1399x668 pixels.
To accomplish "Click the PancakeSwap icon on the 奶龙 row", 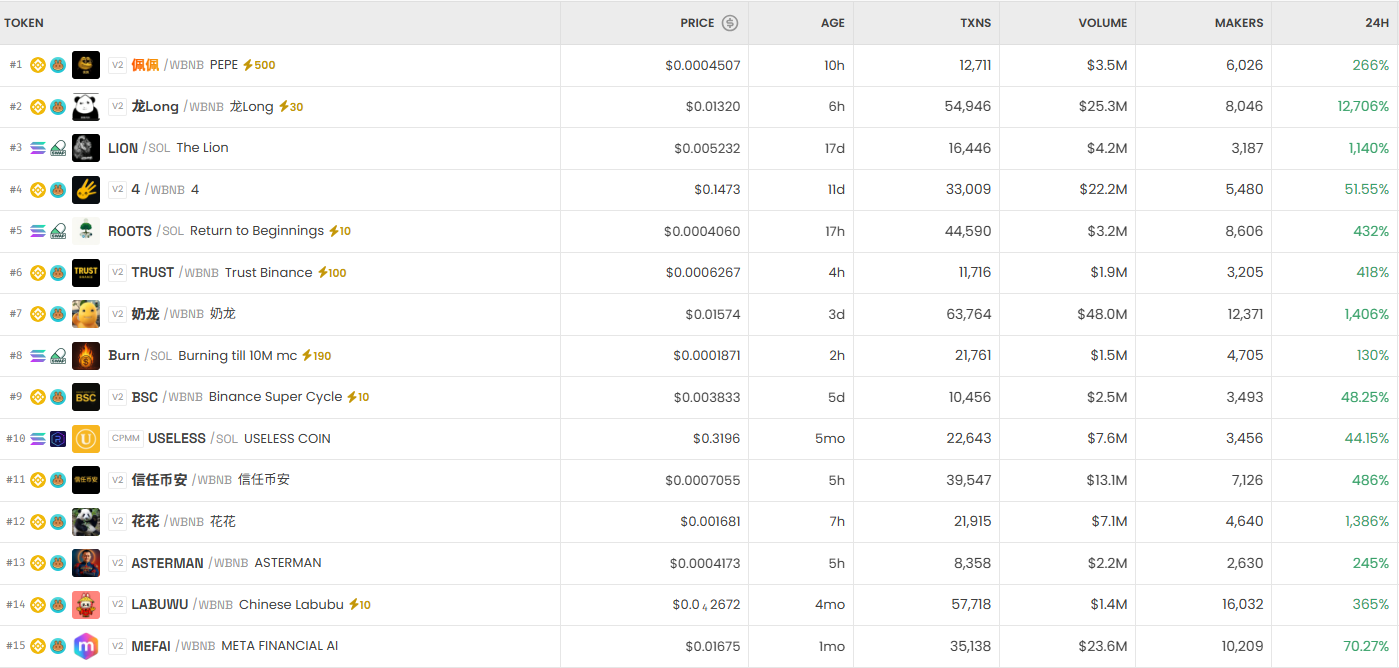I will coord(59,313).
